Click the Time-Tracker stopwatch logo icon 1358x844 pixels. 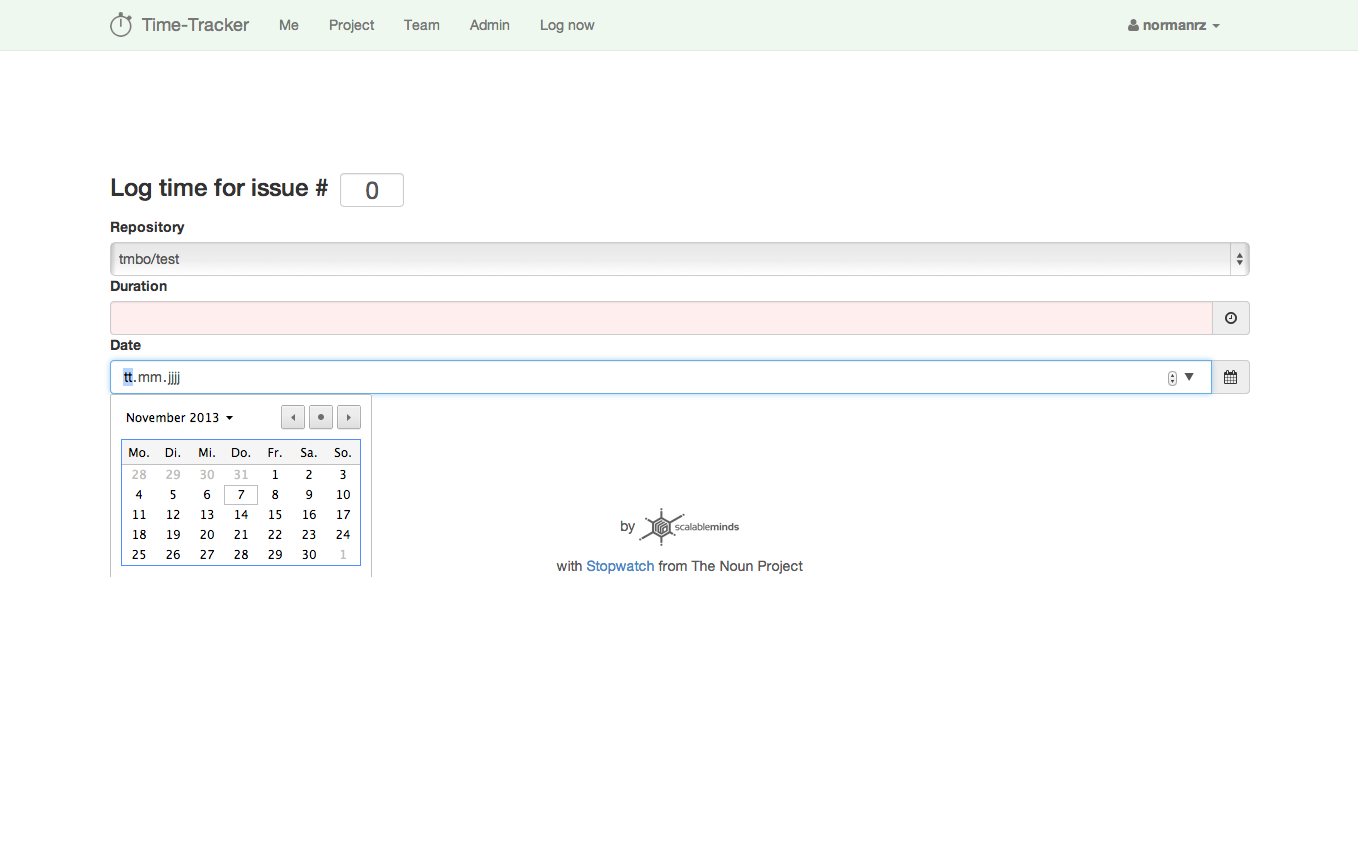pyautogui.click(x=121, y=25)
